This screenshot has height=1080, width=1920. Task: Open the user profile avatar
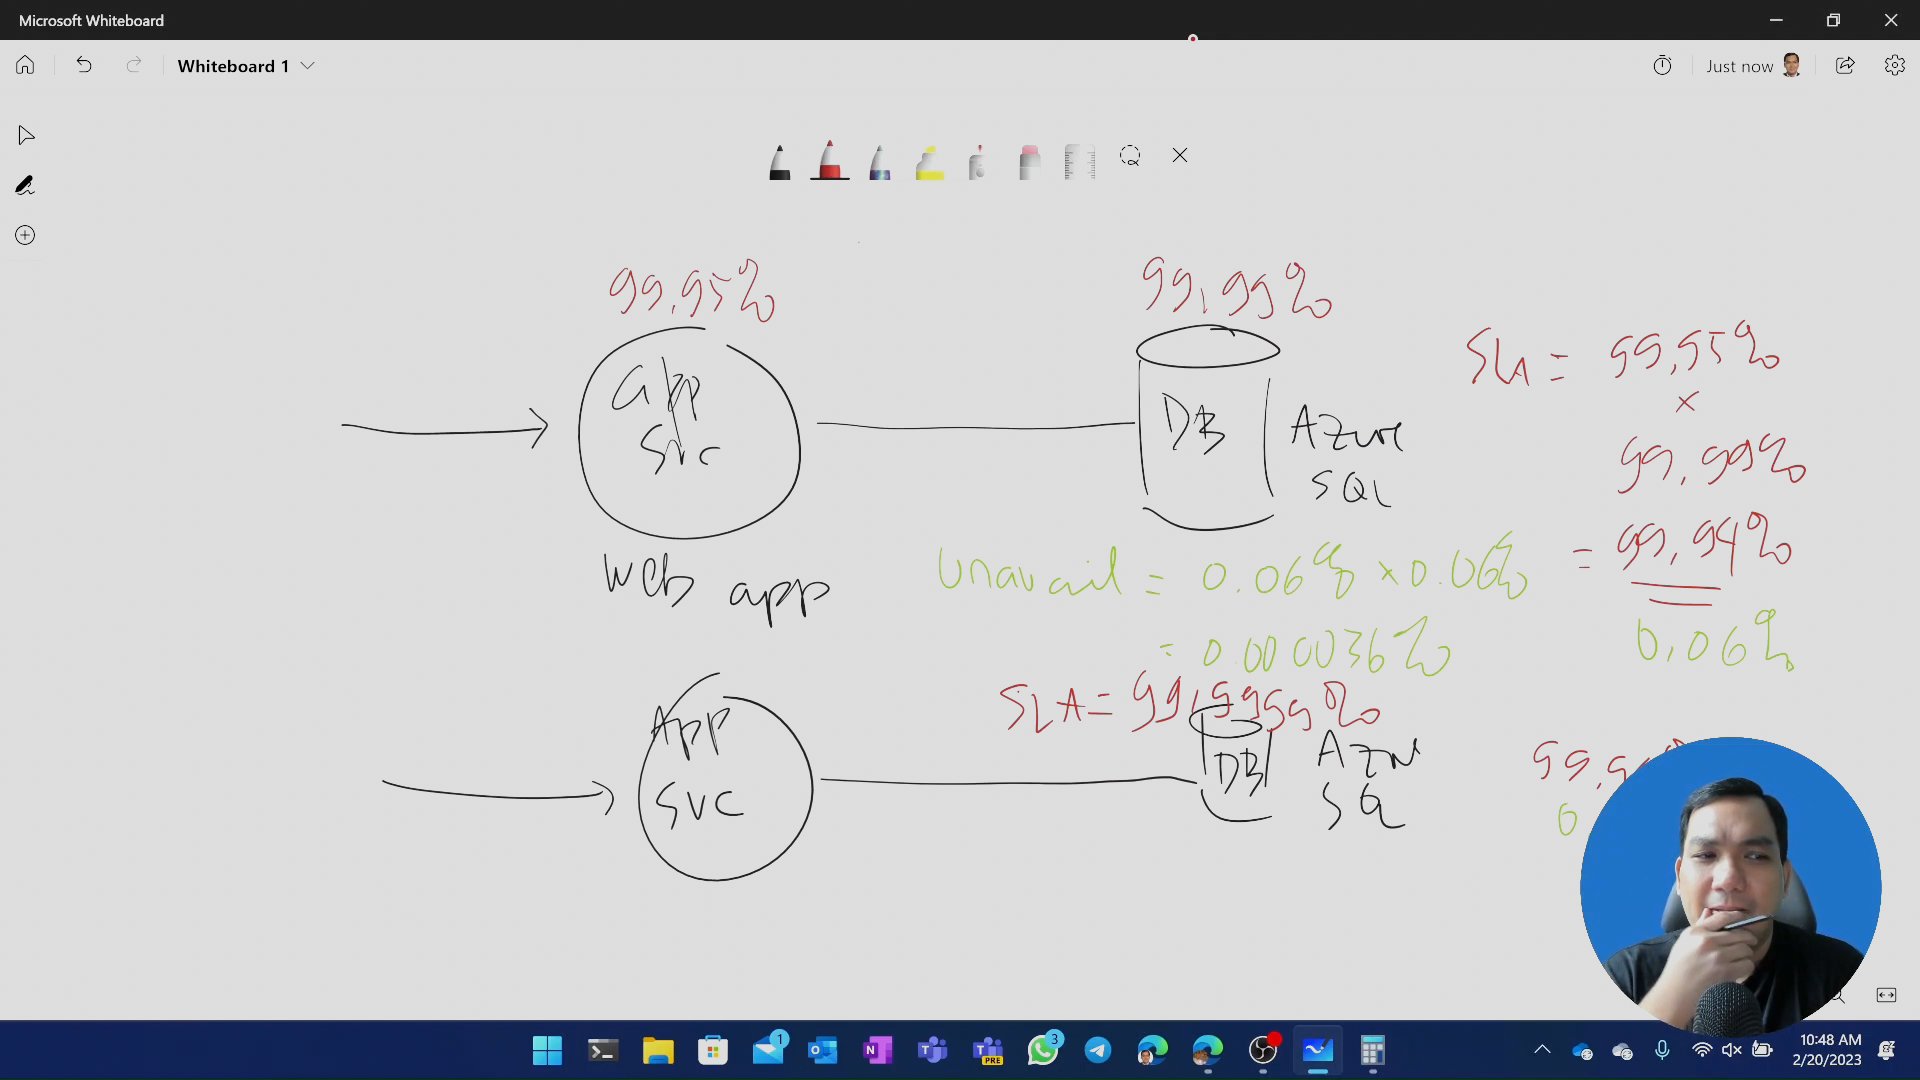pyautogui.click(x=1791, y=65)
